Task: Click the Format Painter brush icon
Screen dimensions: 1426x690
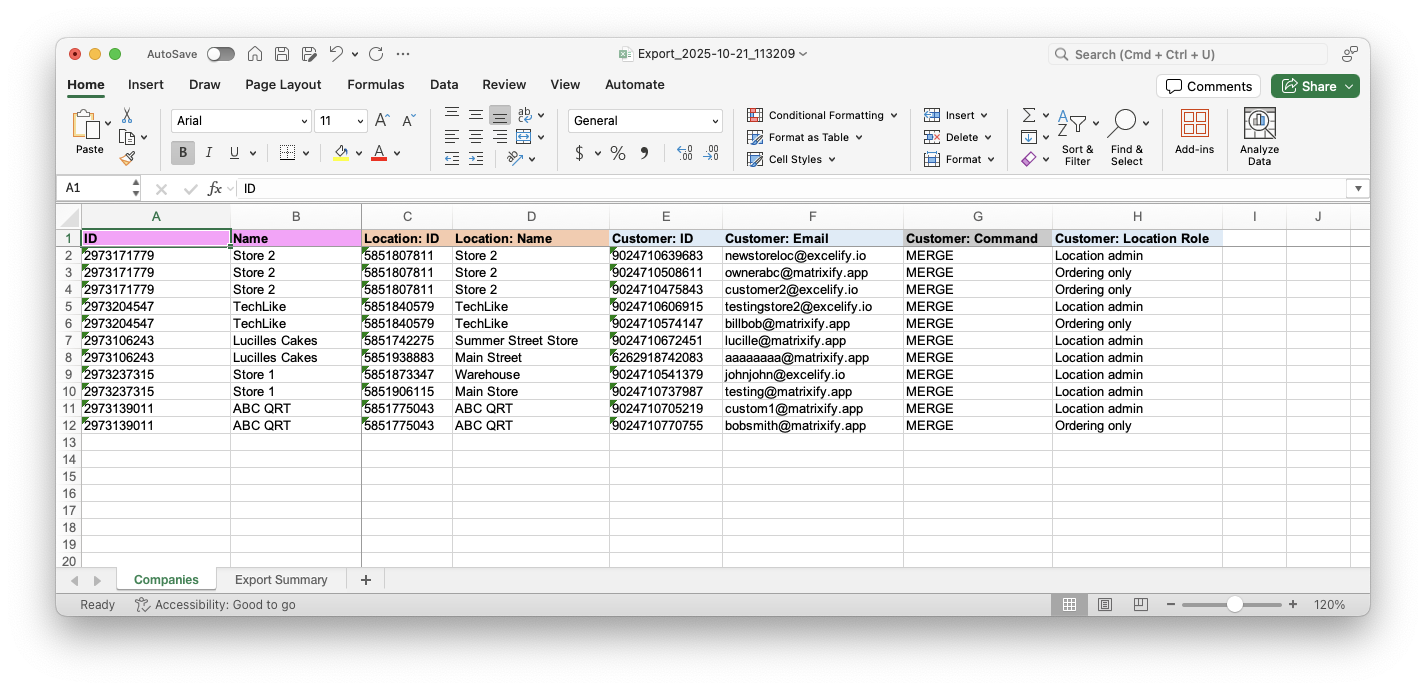Action: click(127, 158)
